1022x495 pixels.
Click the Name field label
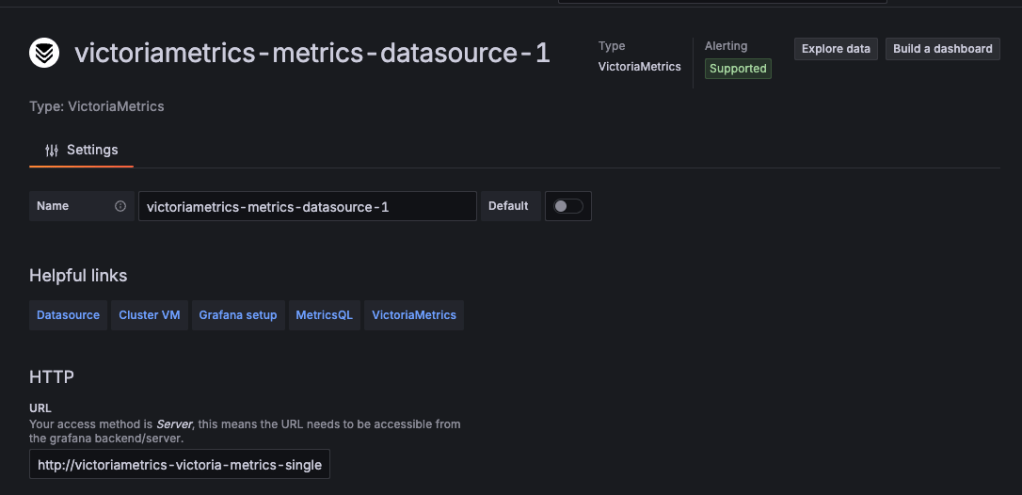coord(53,206)
